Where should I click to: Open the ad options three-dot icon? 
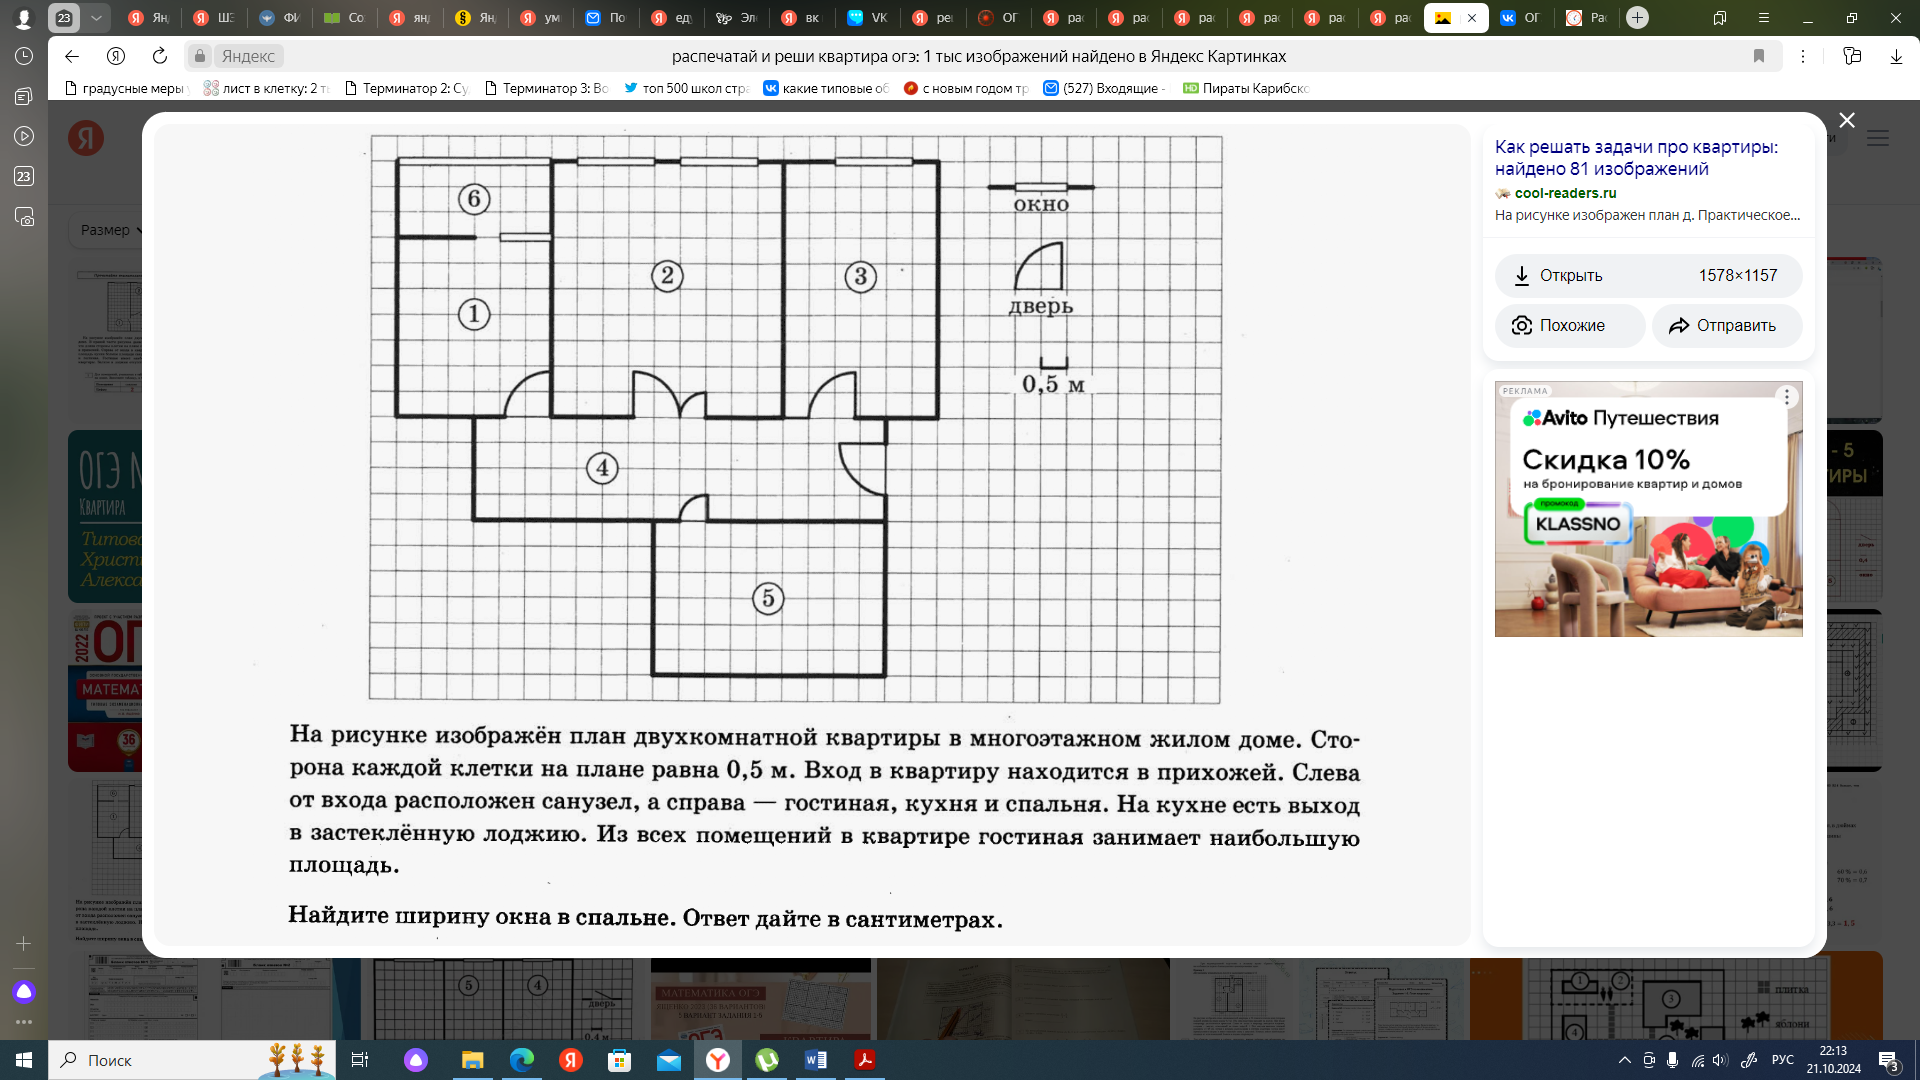click(1787, 397)
